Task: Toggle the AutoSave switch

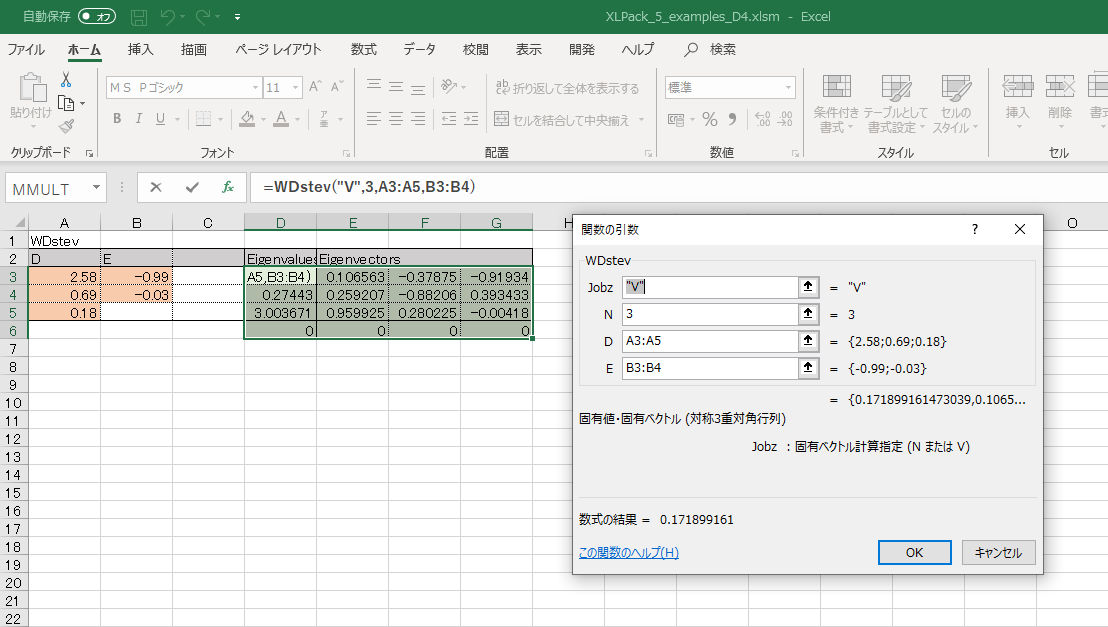Action: pos(97,17)
